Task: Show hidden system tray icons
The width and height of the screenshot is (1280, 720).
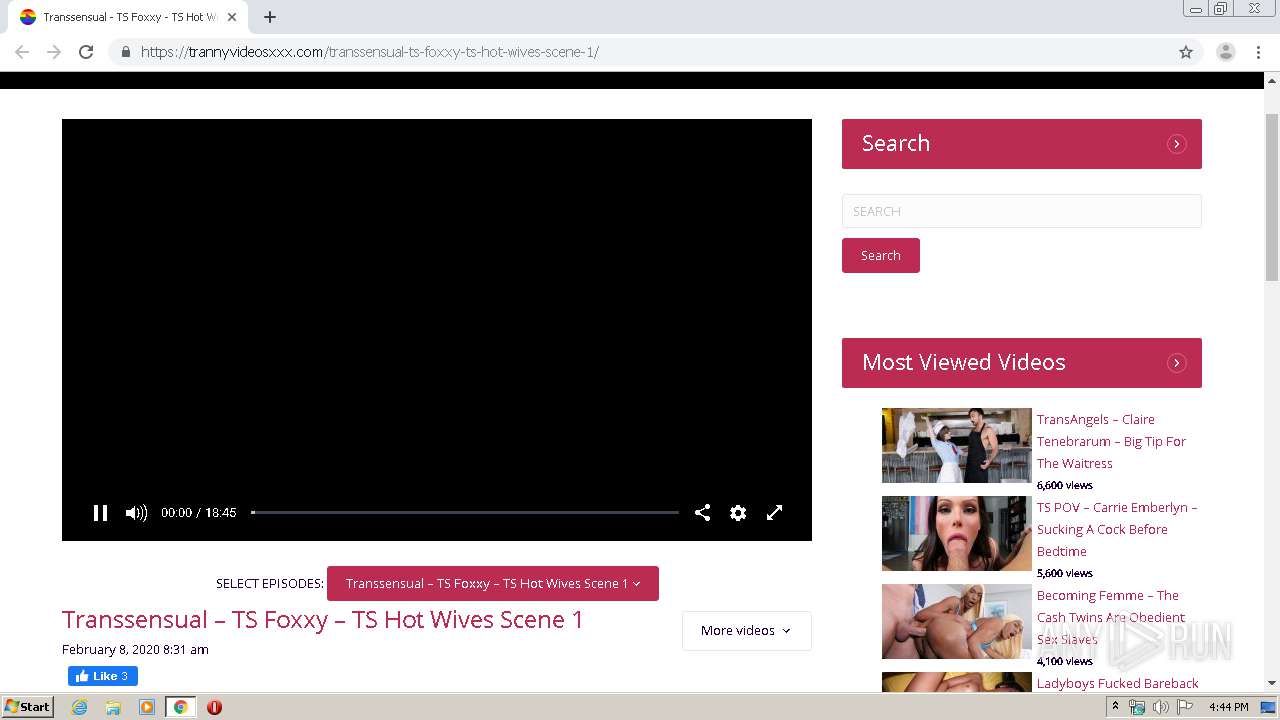Action: 1115,707
